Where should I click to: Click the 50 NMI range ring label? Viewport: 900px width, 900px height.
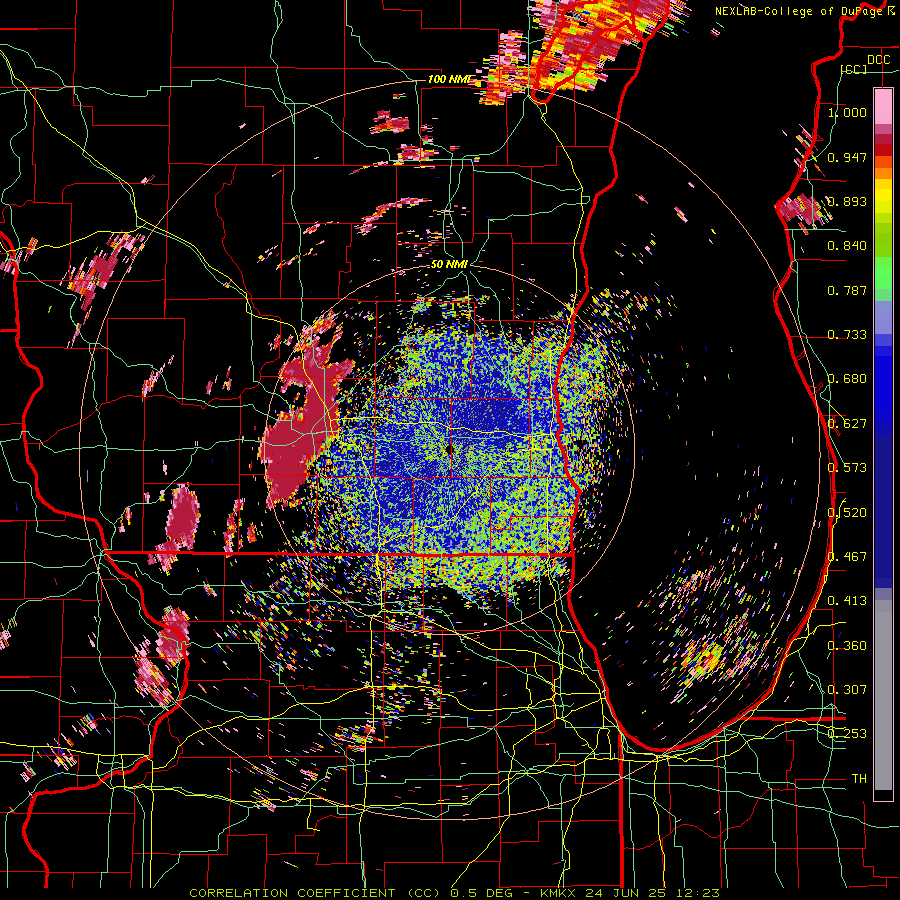(x=449, y=264)
